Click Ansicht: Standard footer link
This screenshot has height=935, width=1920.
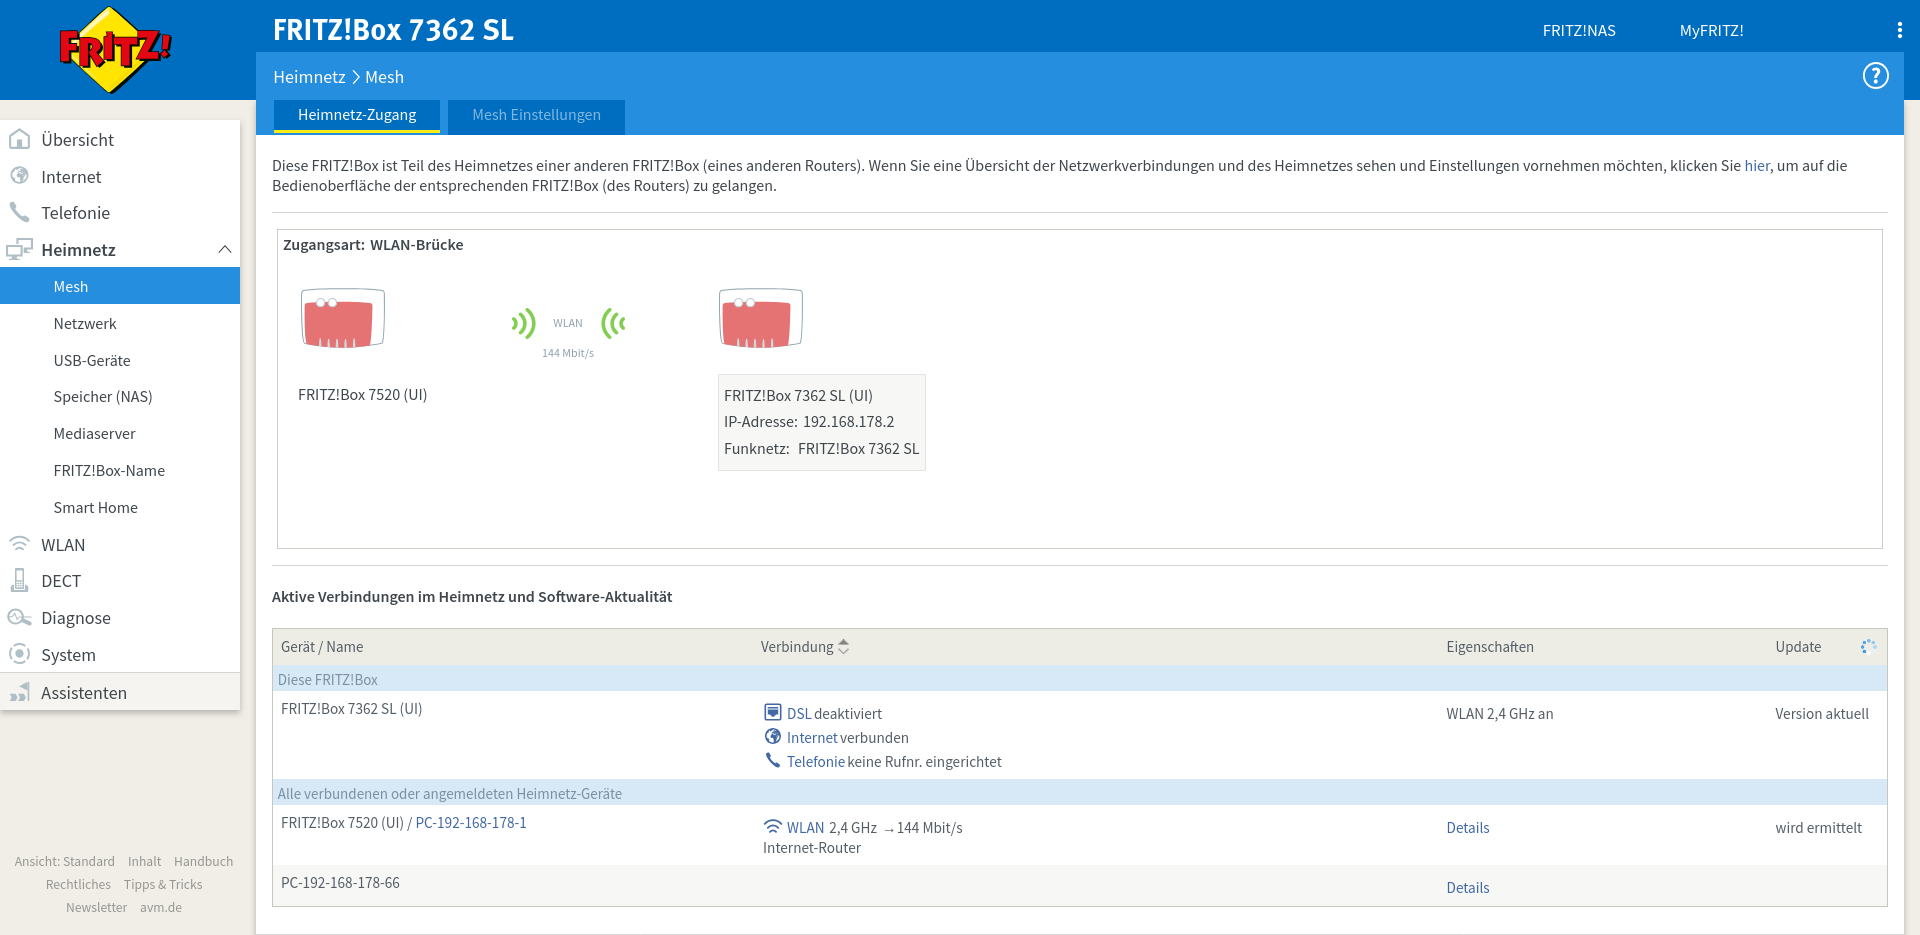pyautogui.click(x=64, y=861)
